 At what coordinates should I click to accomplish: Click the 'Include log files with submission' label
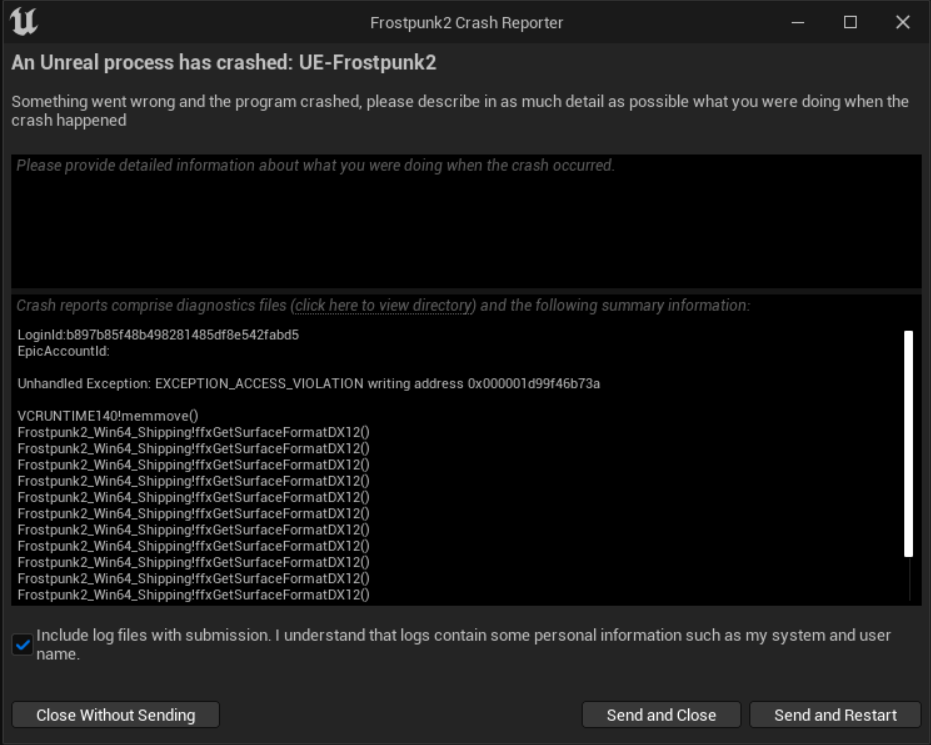click(463, 645)
